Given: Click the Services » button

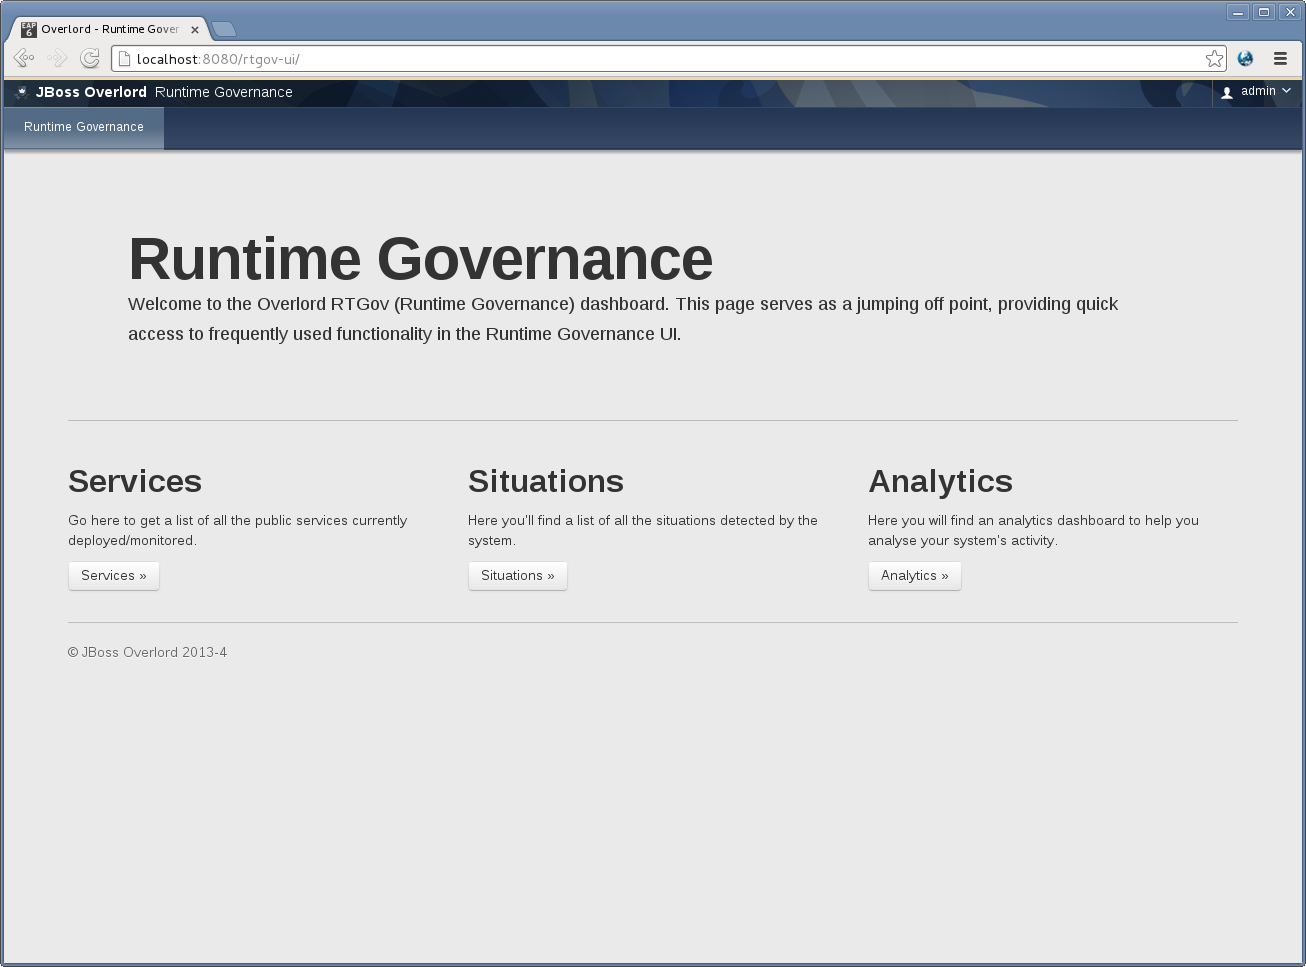Looking at the screenshot, I should (113, 575).
